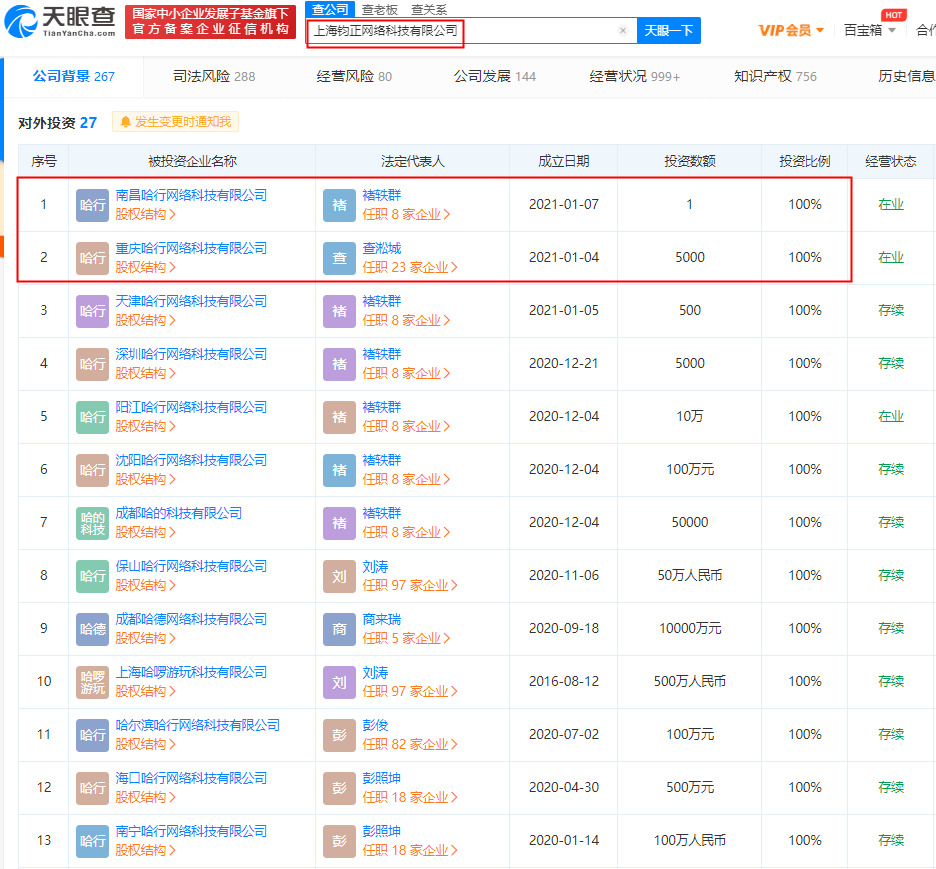Open the 百宝箱 dropdown menu
Screen dimensions: 936x869
click(x=870, y=30)
